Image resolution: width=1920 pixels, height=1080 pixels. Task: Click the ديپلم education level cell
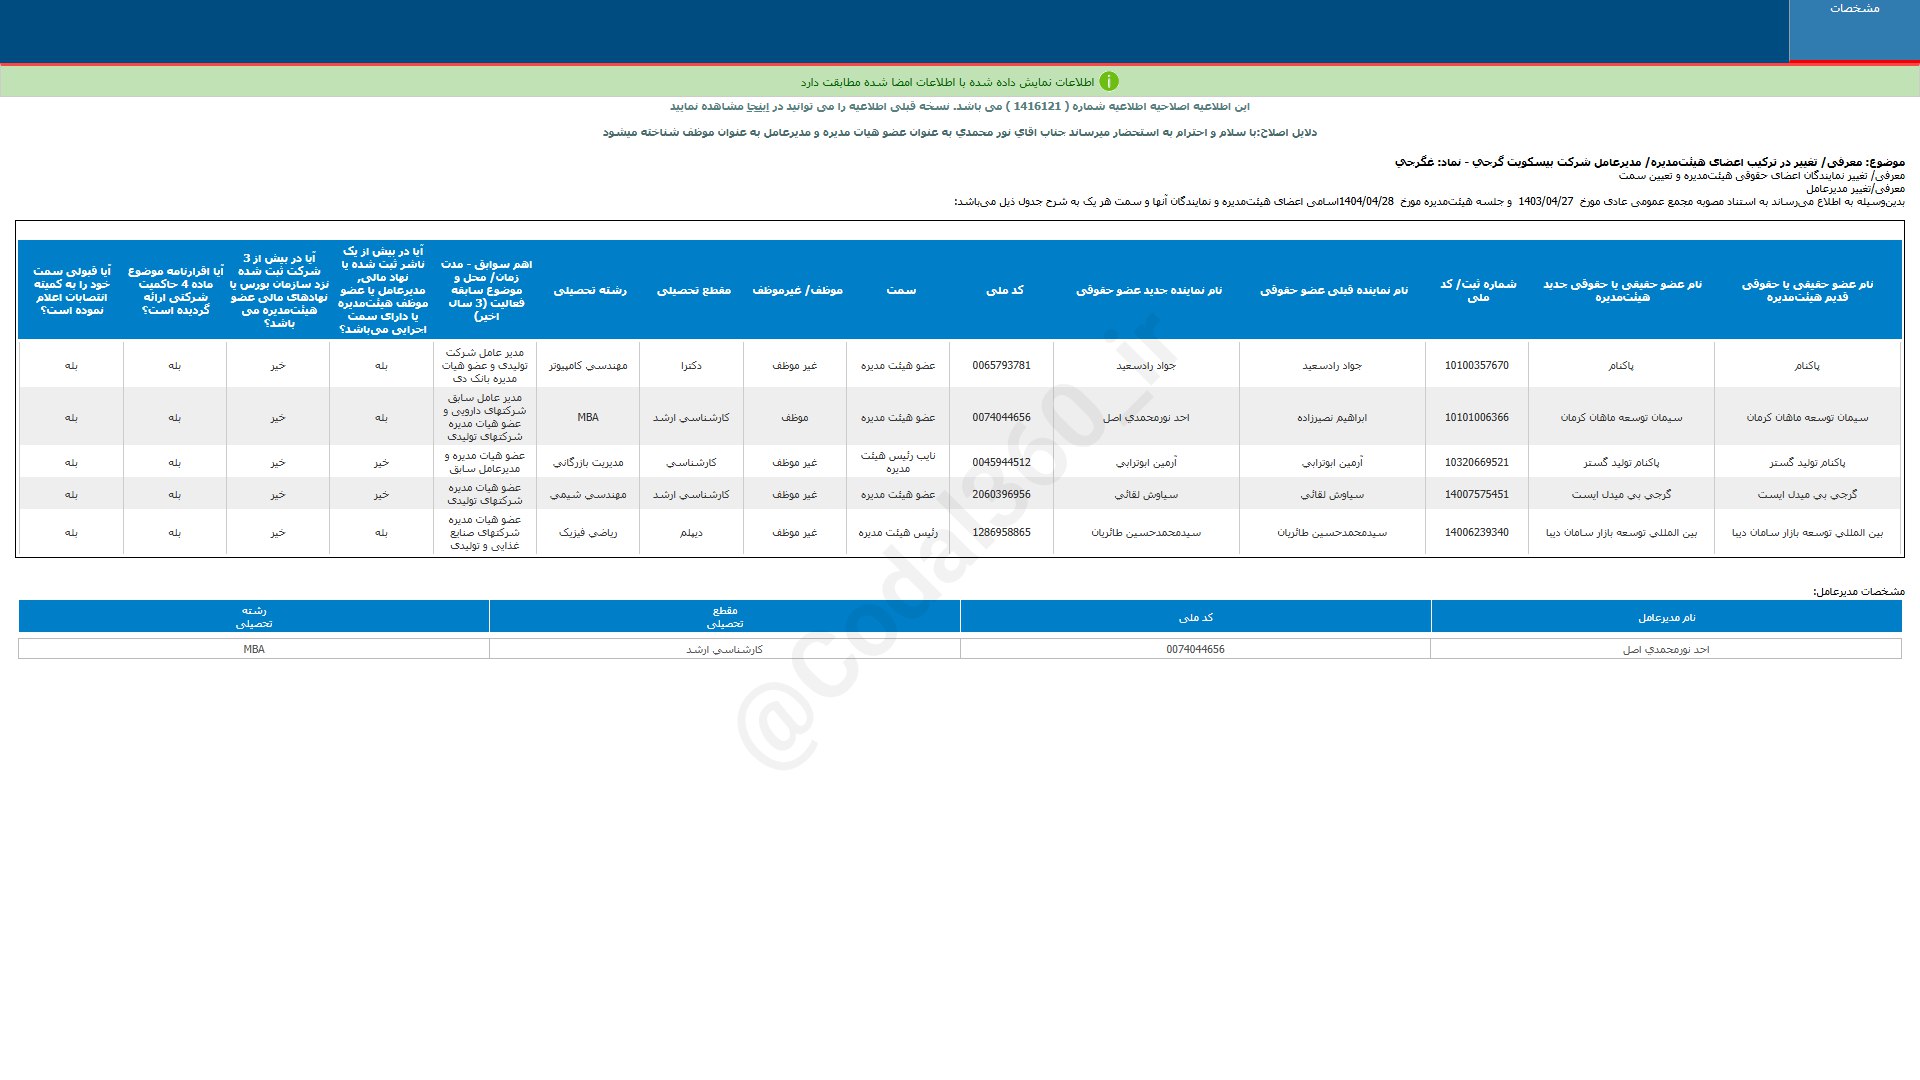click(x=691, y=533)
